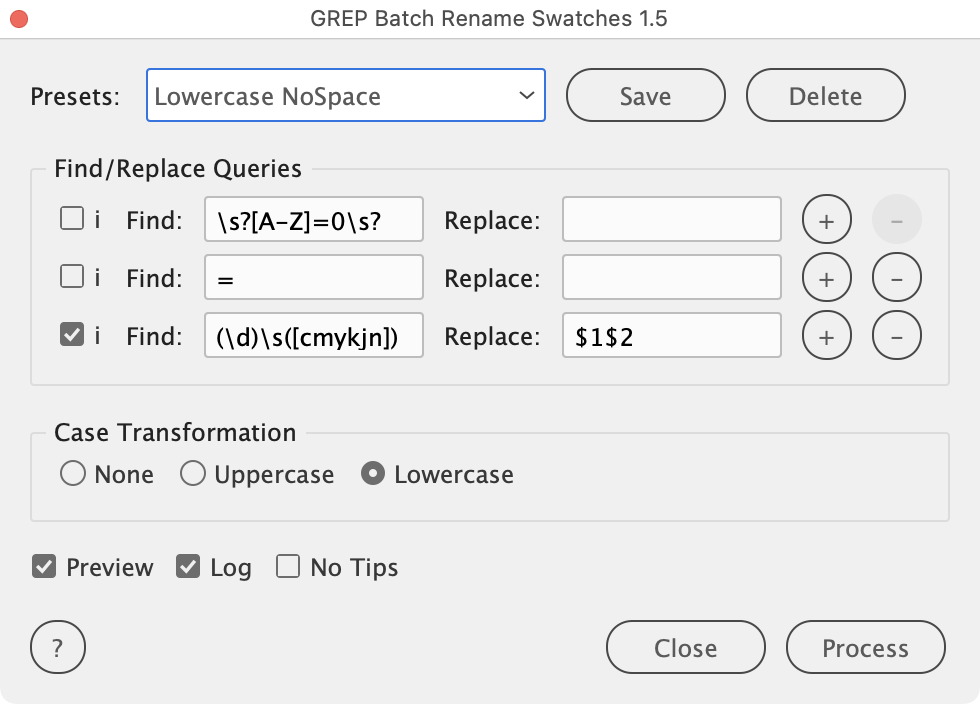
Task: Disable the third query row checkbox
Action: [x=72, y=335]
